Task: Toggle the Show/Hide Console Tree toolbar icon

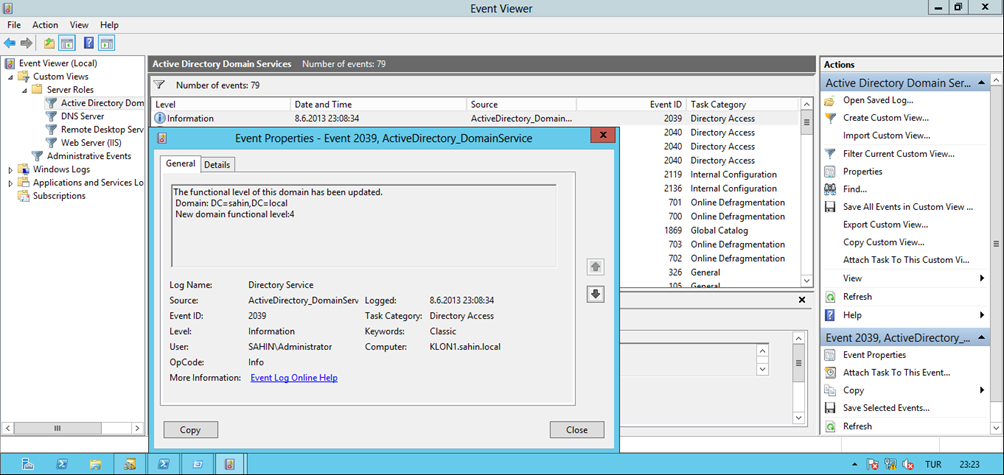Action: tap(66, 44)
